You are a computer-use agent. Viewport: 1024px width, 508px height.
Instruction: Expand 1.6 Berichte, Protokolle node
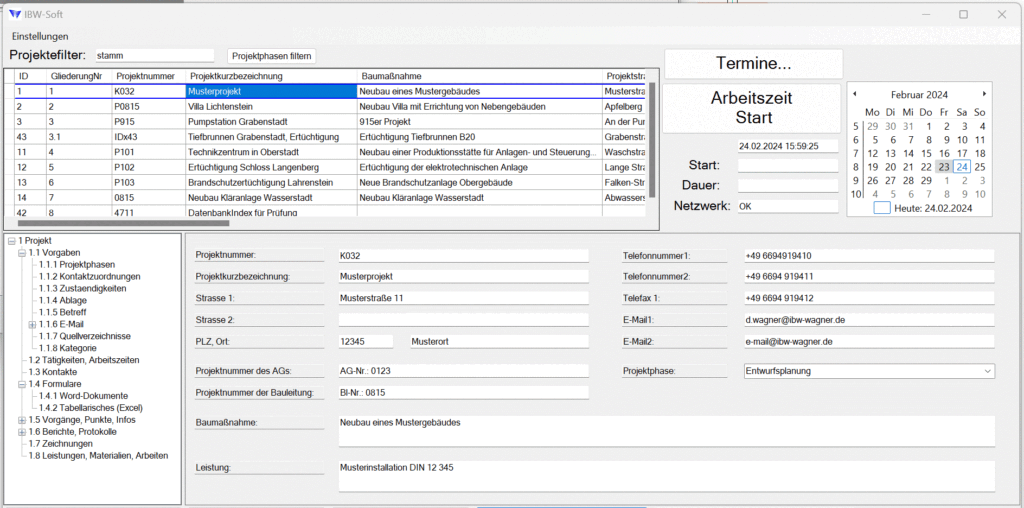click(x=22, y=432)
